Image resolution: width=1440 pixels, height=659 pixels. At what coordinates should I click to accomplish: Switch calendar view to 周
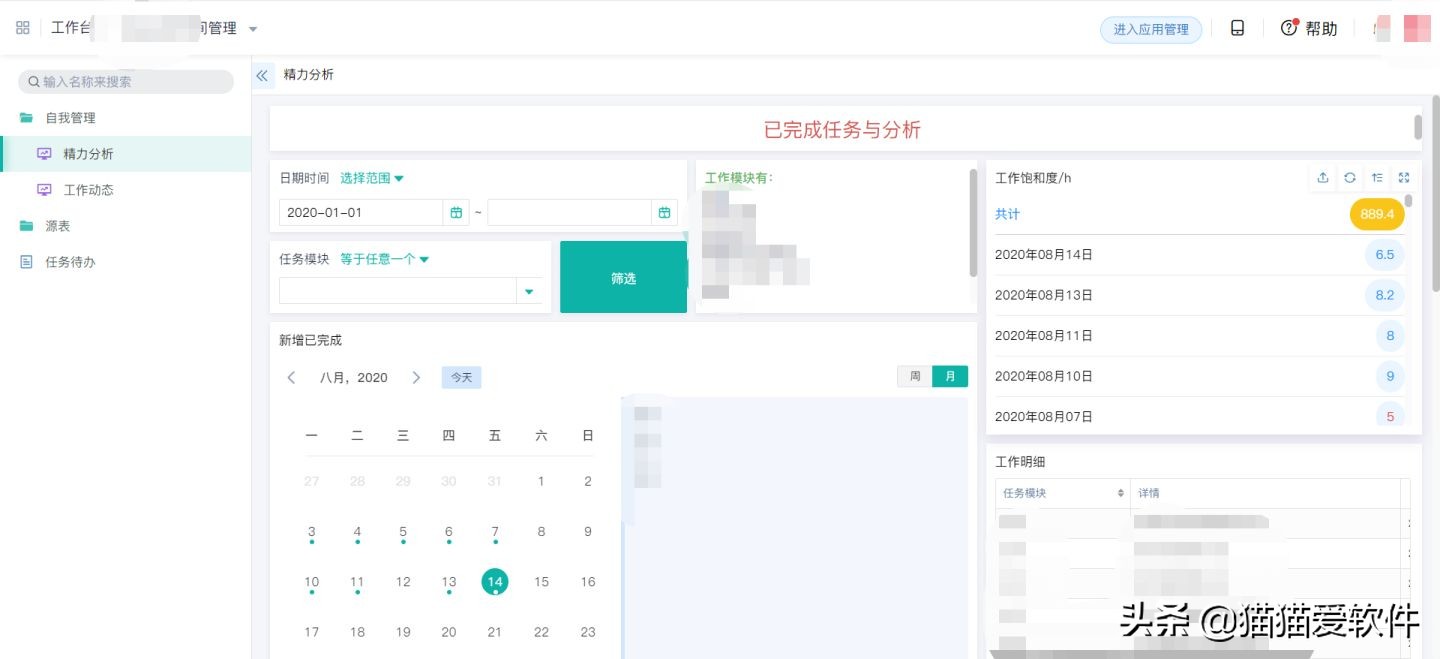point(914,376)
